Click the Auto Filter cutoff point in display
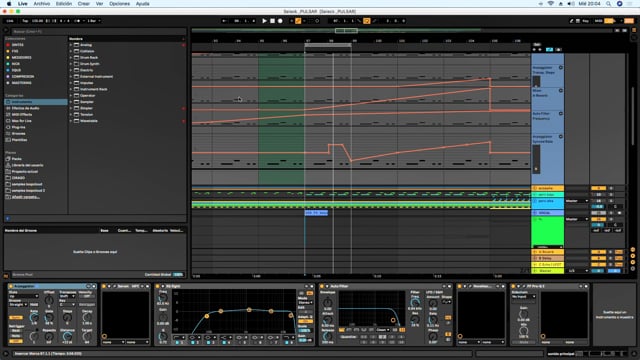Image resolution: width=640 pixels, height=360 pixels. click(393, 320)
